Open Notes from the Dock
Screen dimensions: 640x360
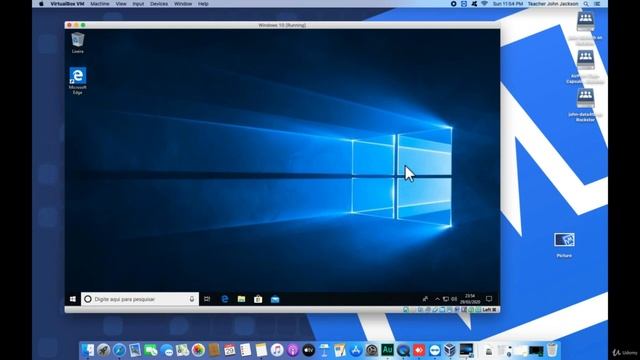point(261,350)
